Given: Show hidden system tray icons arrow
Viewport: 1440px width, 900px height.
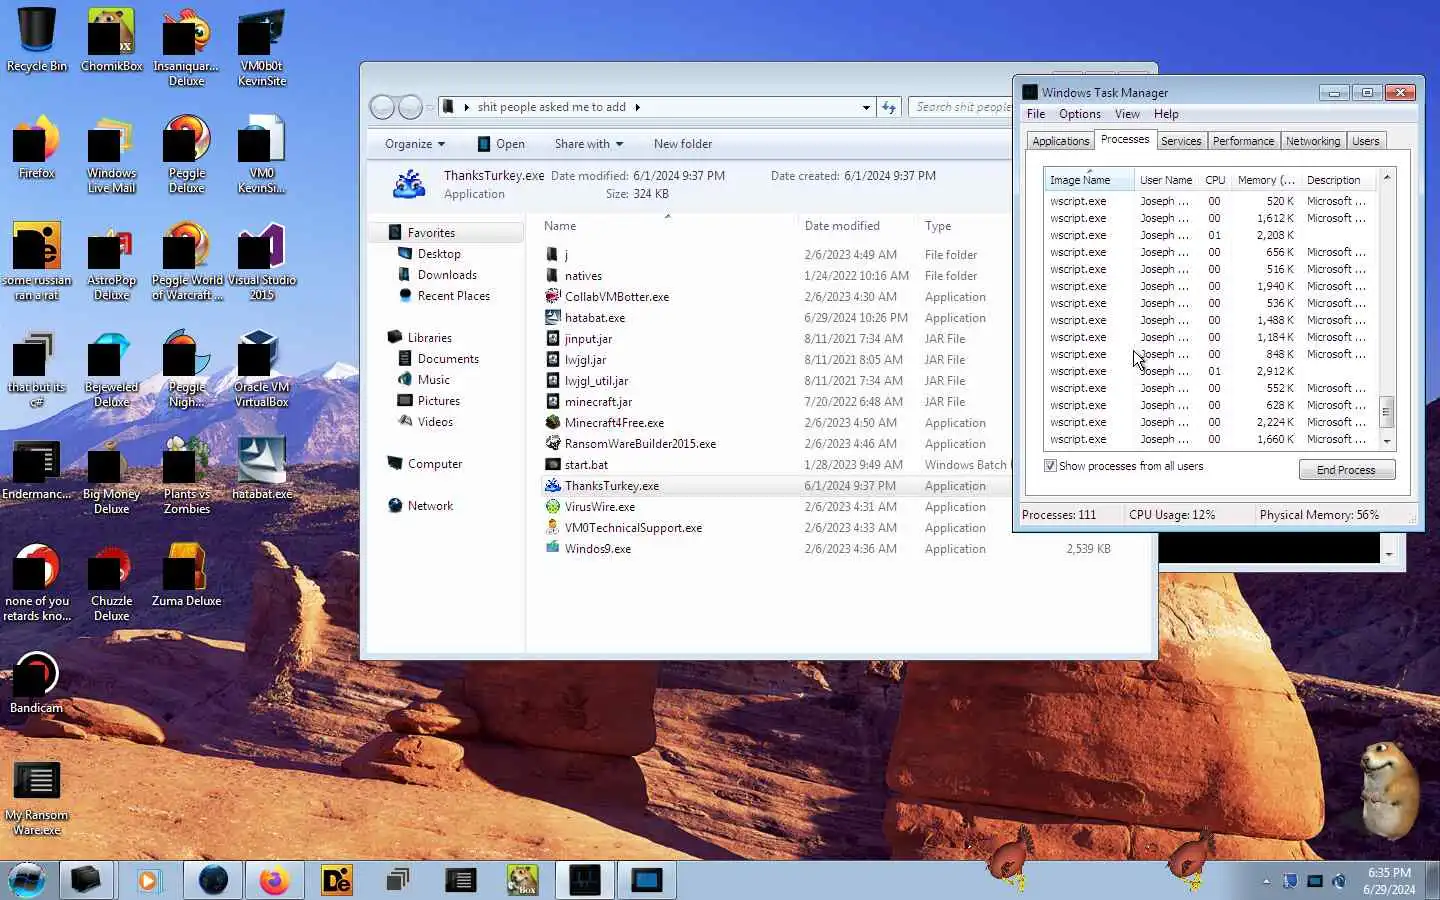Looking at the screenshot, I should [x=1266, y=881].
